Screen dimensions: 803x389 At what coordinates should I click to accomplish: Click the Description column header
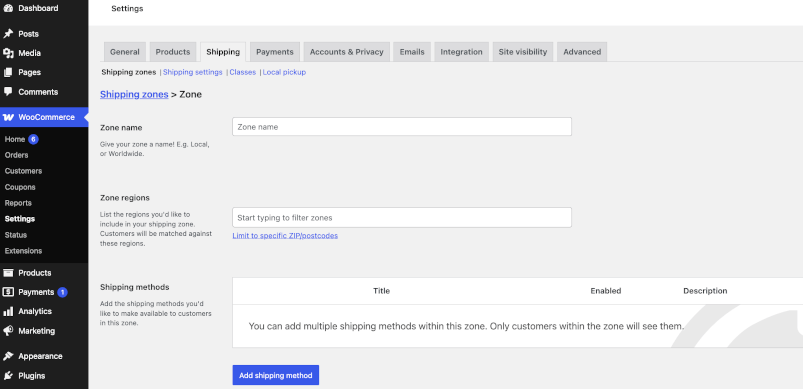pos(705,291)
